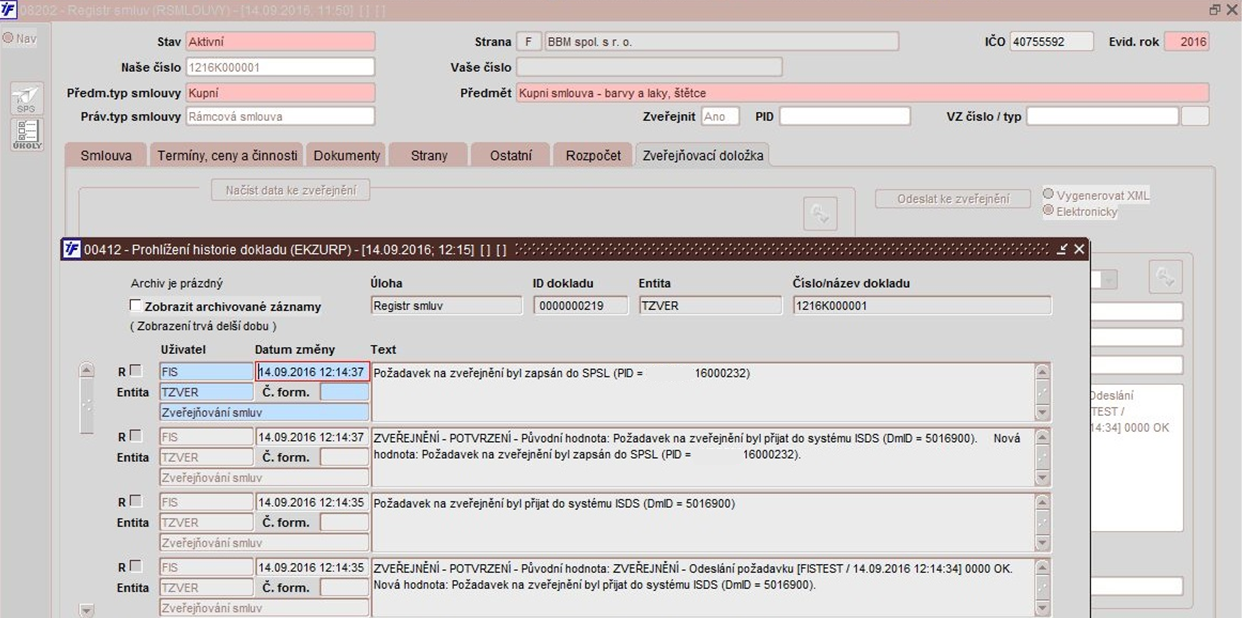Select Vygenerovat XML radio button
Image resolution: width=1242 pixels, height=618 pixels.
pos(1048,195)
